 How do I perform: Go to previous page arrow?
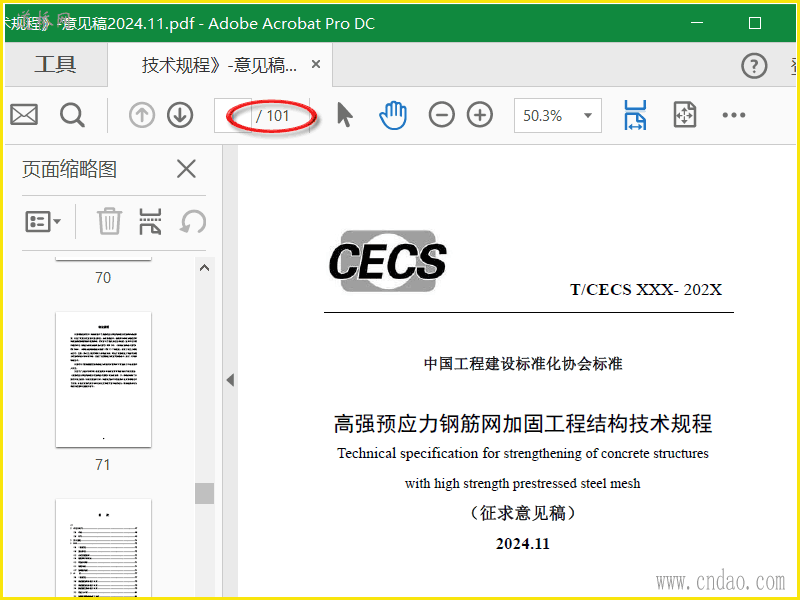[x=141, y=115]
